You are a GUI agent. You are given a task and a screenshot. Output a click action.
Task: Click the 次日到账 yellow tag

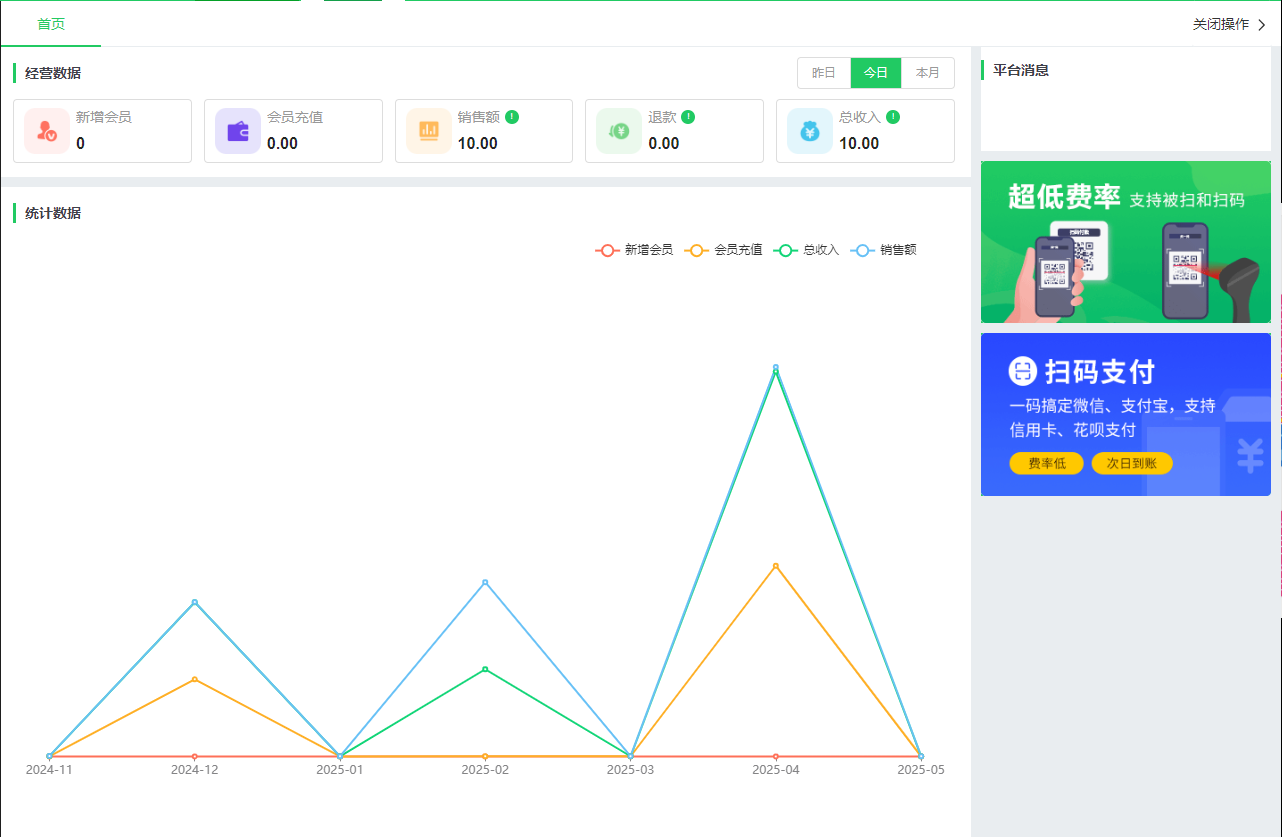(1132, 463)
